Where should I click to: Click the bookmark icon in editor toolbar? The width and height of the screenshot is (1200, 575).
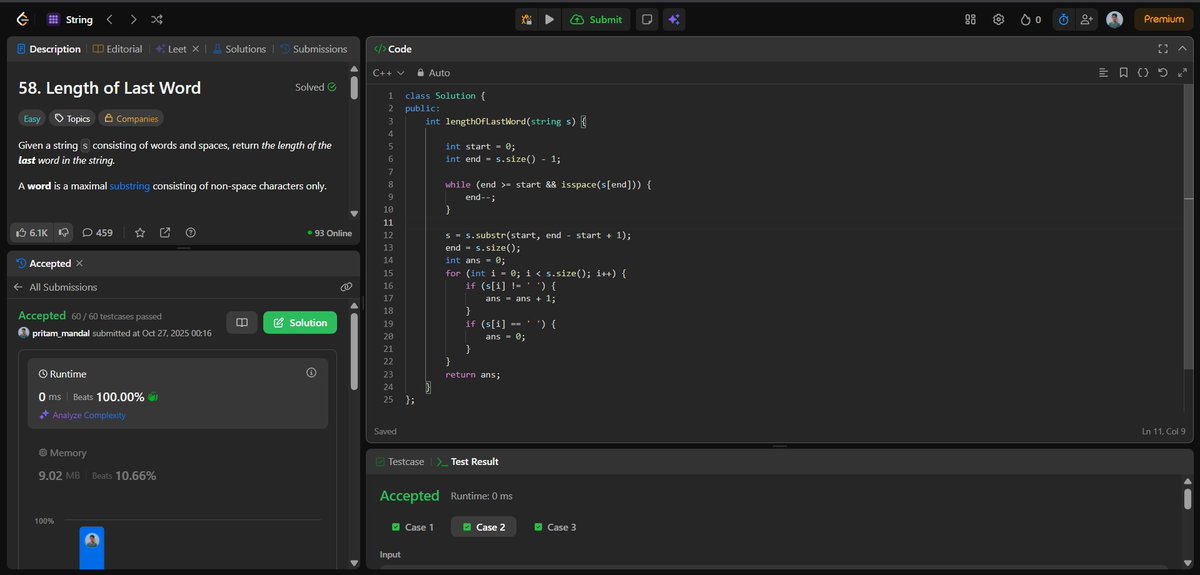1124,73
